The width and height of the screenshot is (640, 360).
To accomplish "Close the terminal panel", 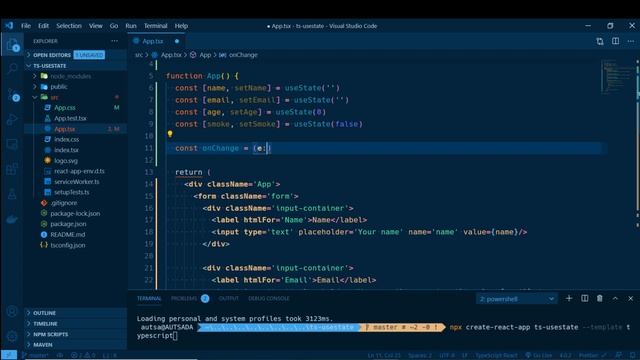I will (x=631, y=298).
